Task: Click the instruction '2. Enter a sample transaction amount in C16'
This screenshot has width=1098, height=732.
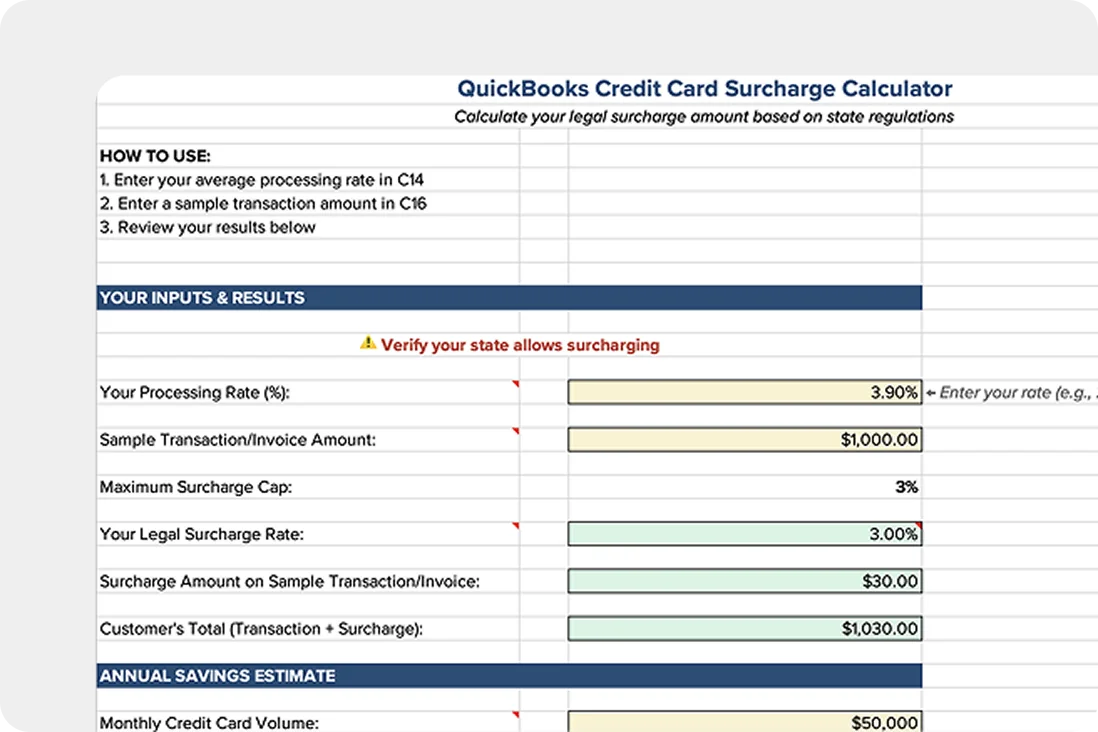Action: (263, 204)
